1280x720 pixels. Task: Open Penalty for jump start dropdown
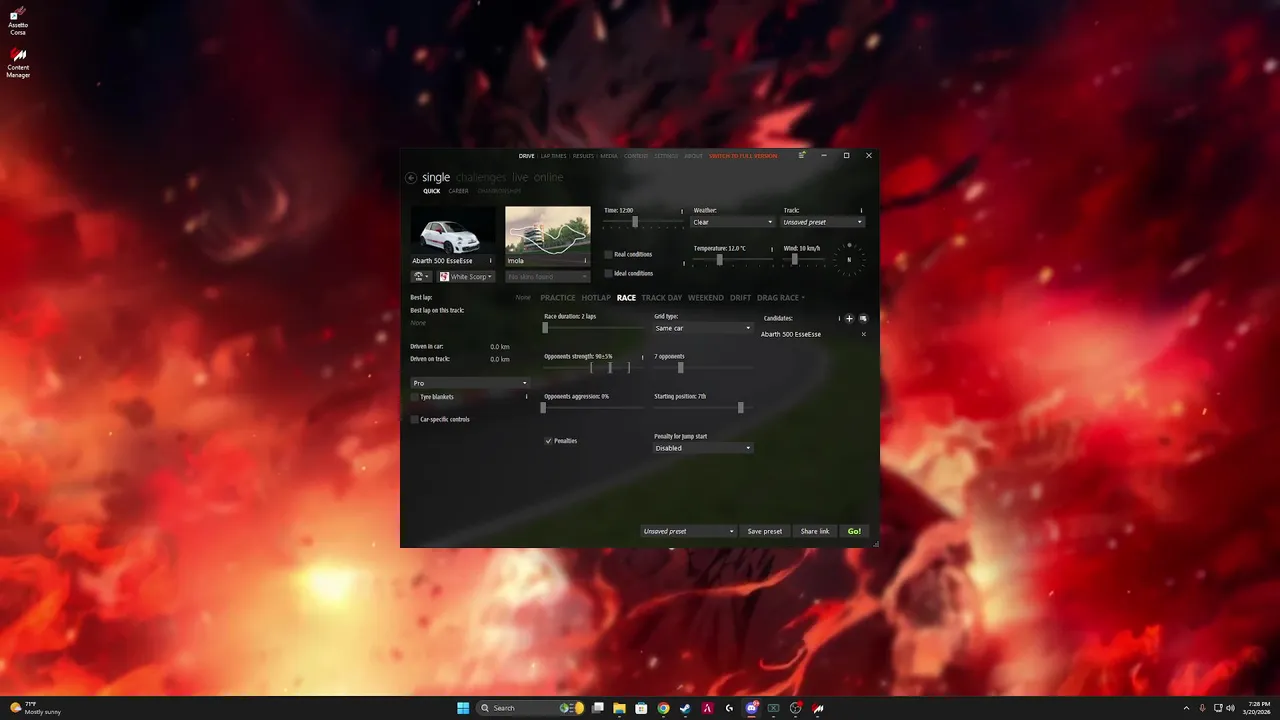click(703, 448)
